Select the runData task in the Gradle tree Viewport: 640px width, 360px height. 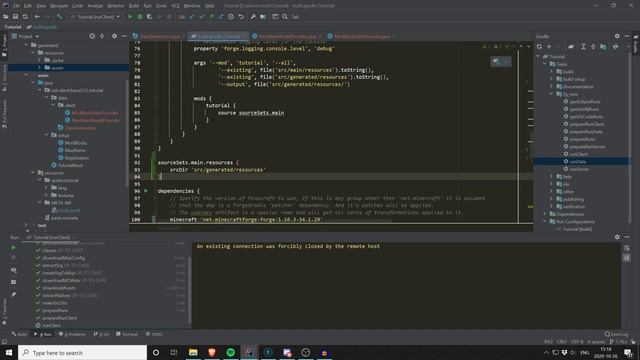578,162
